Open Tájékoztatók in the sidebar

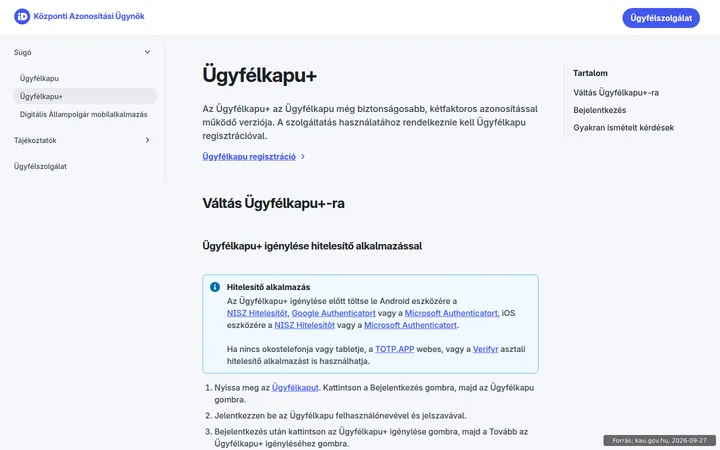(35, 141)
